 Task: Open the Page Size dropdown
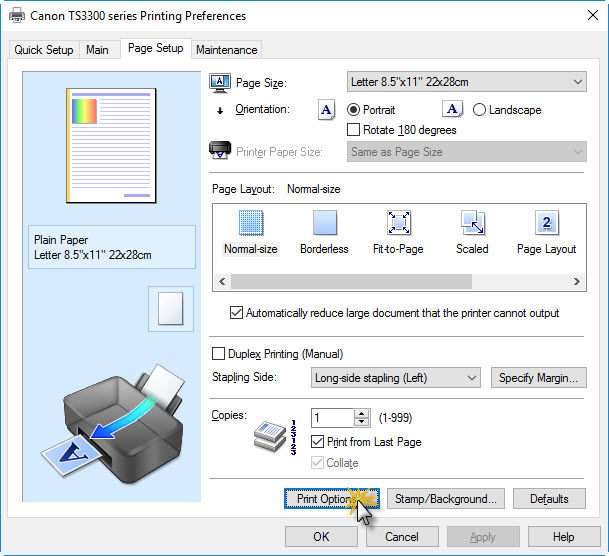466,82
